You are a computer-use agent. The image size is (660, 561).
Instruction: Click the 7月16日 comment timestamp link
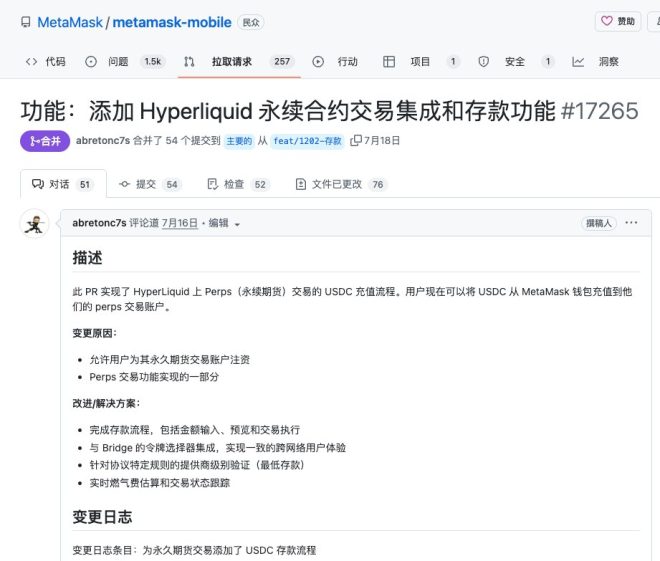180,223
